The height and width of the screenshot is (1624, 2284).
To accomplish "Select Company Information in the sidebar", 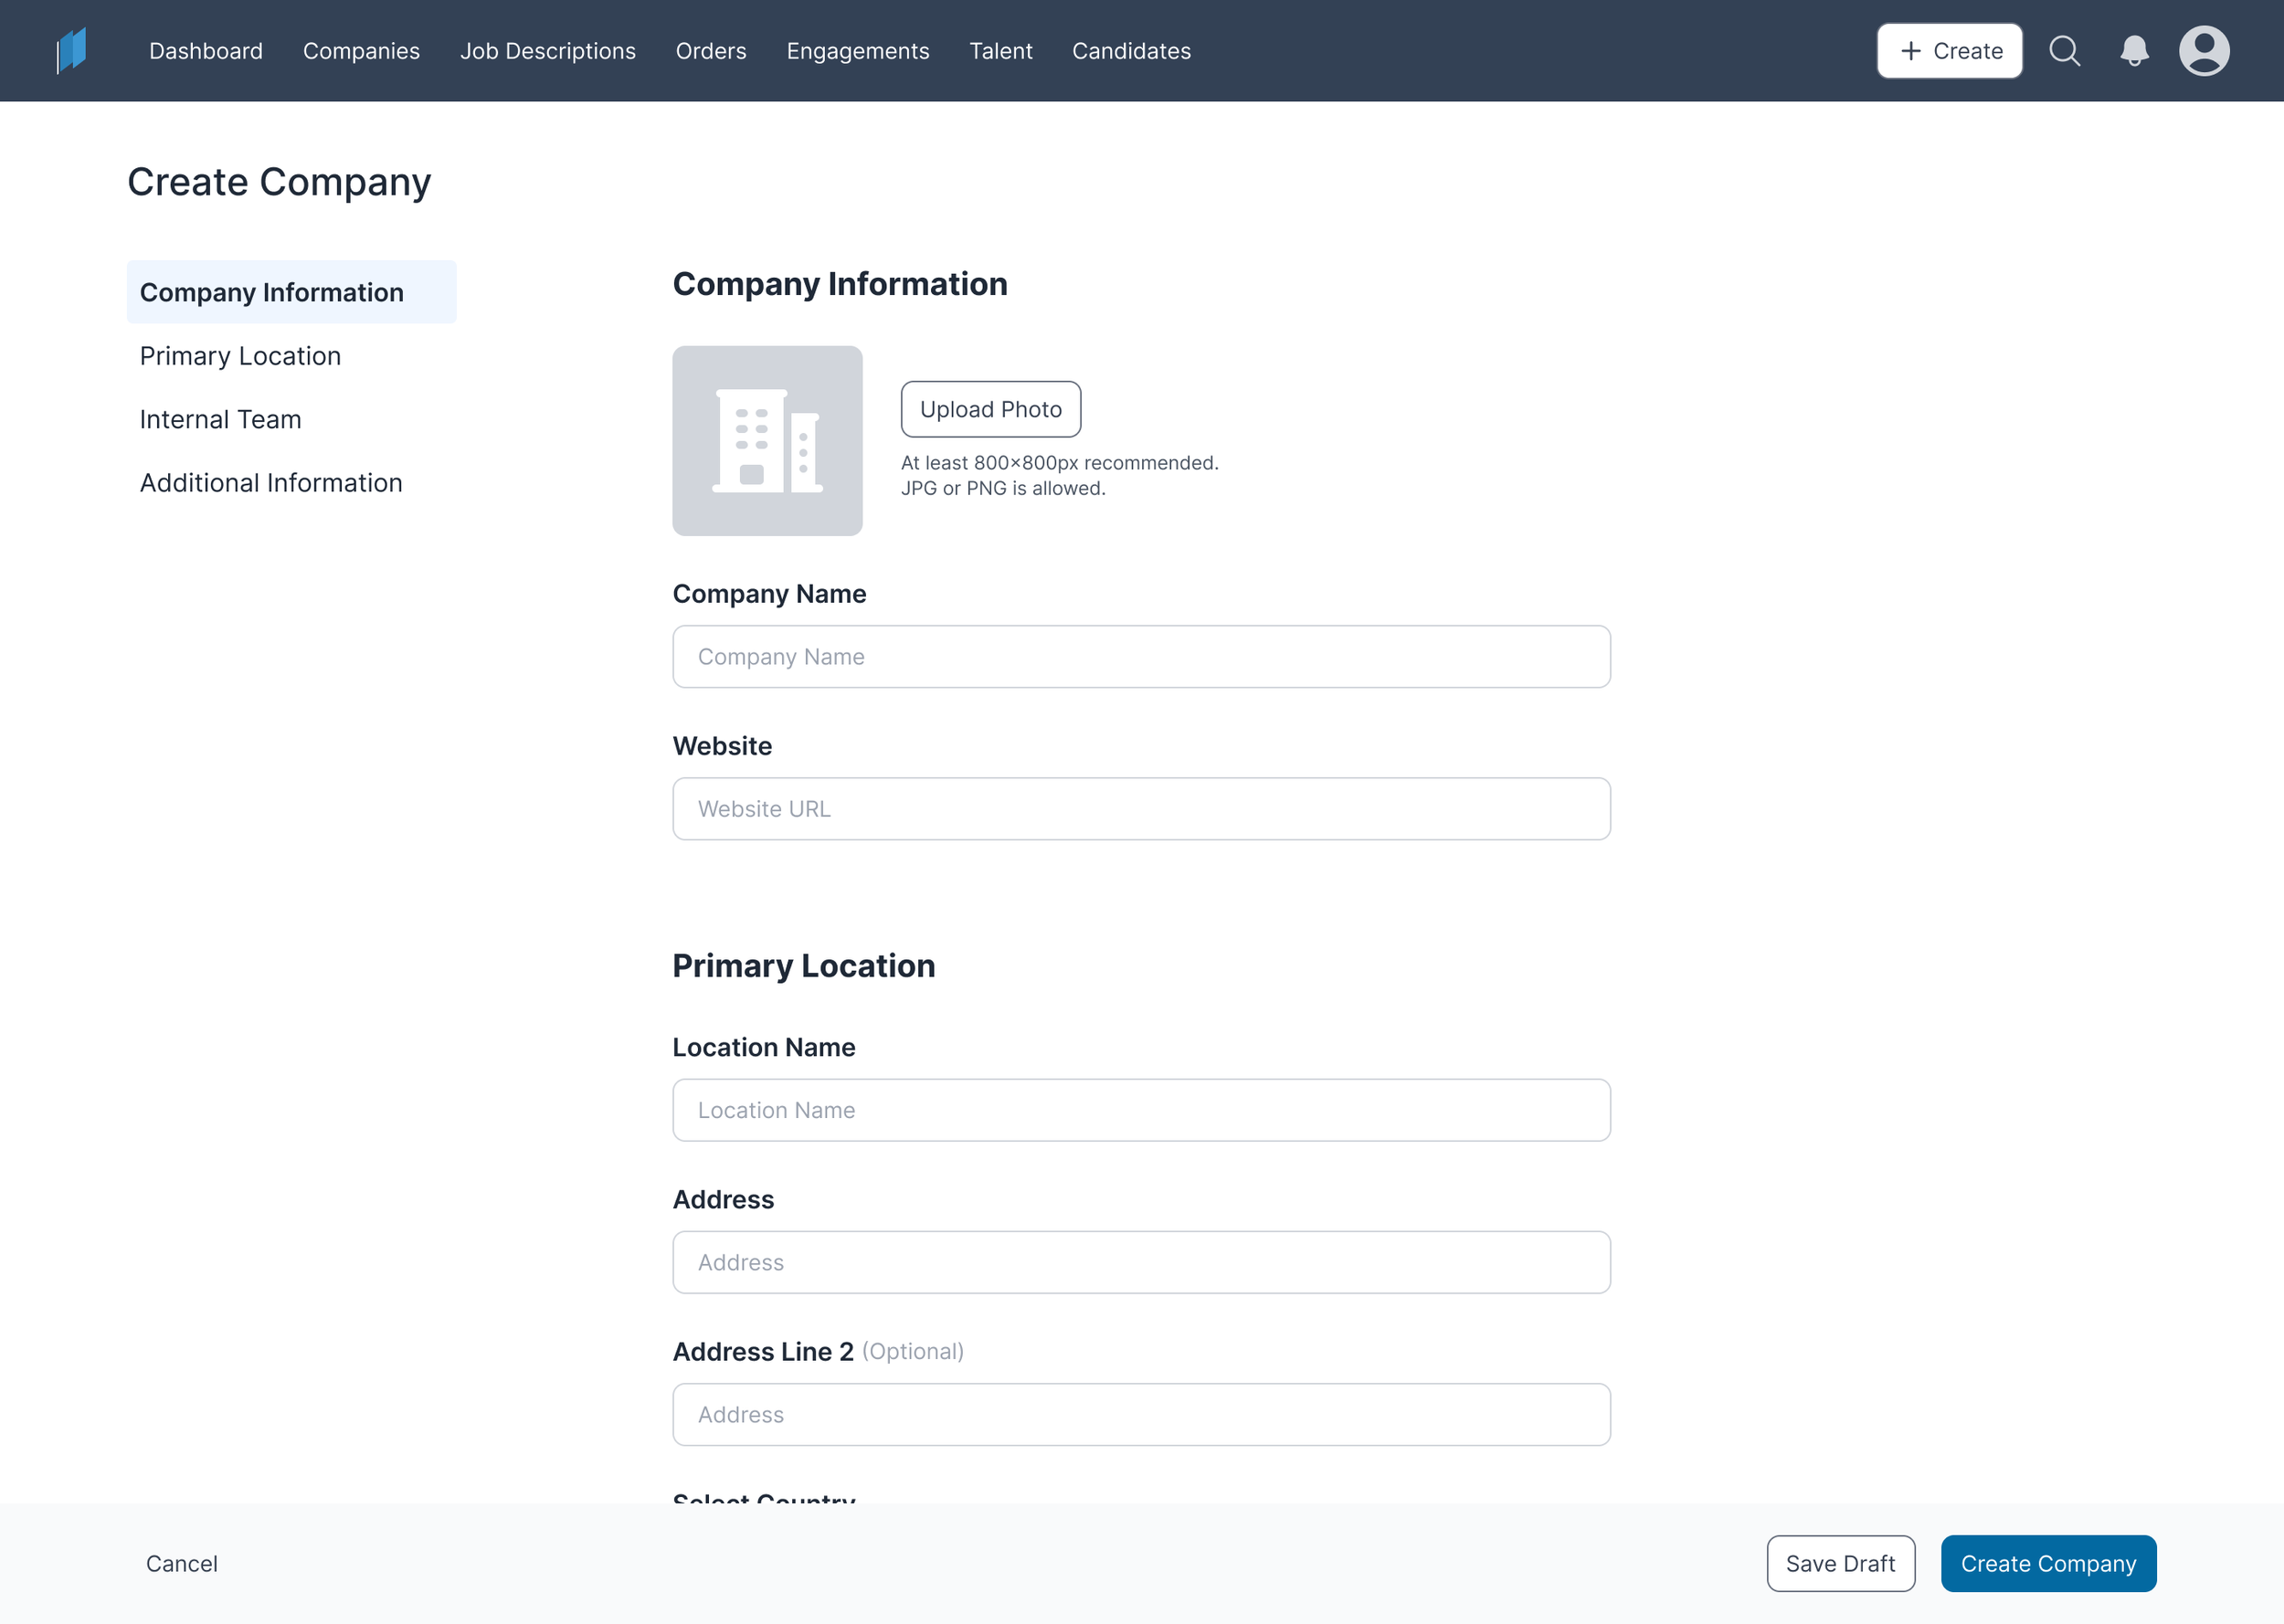I will [x=291, y=292].
